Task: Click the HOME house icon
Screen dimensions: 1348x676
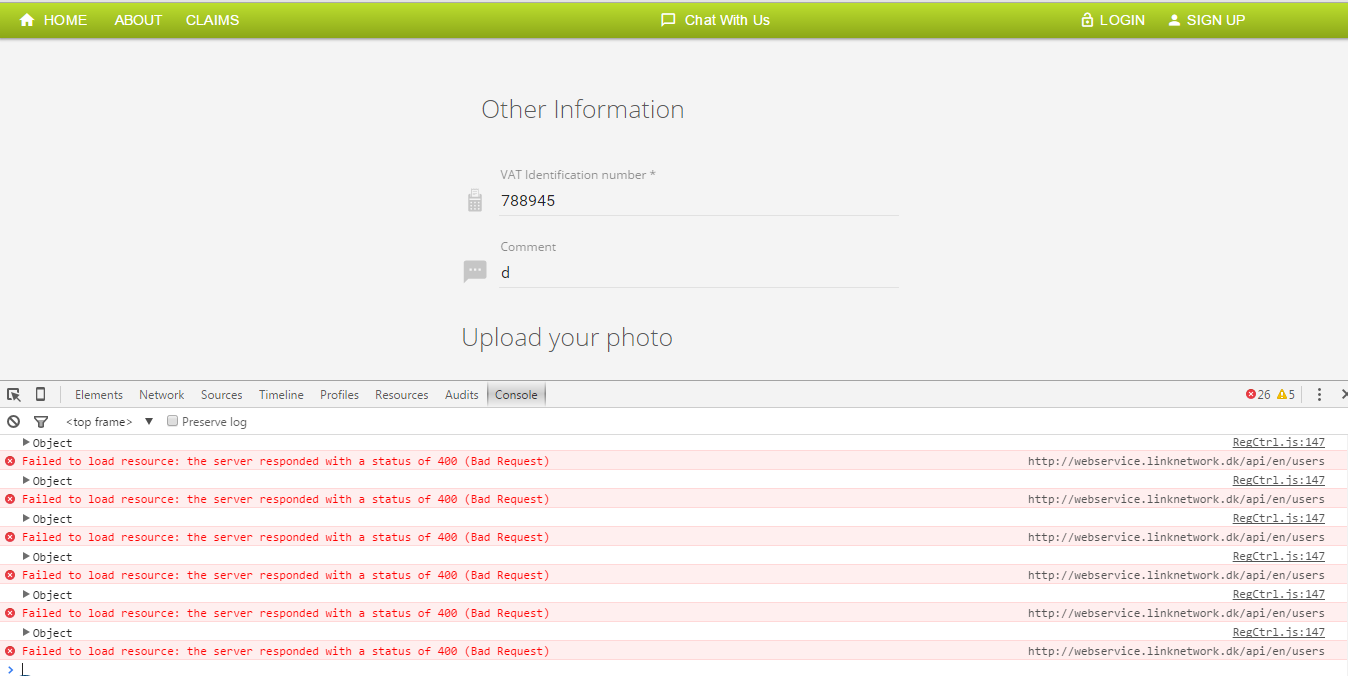Action: (x=27, y=20)
